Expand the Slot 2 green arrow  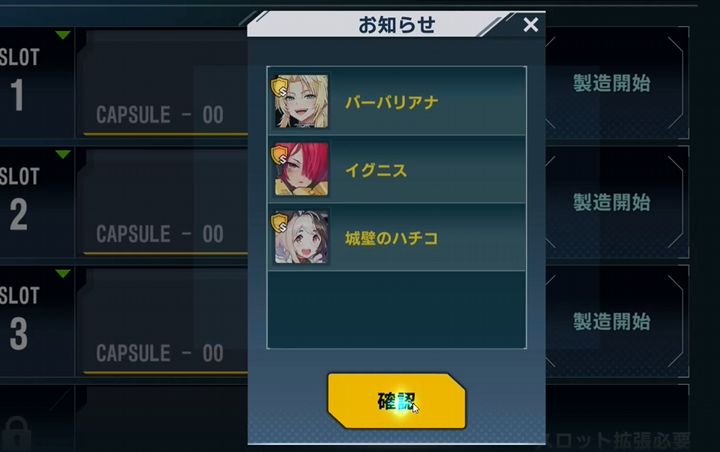pyautogui.click(x=63, y=154)
